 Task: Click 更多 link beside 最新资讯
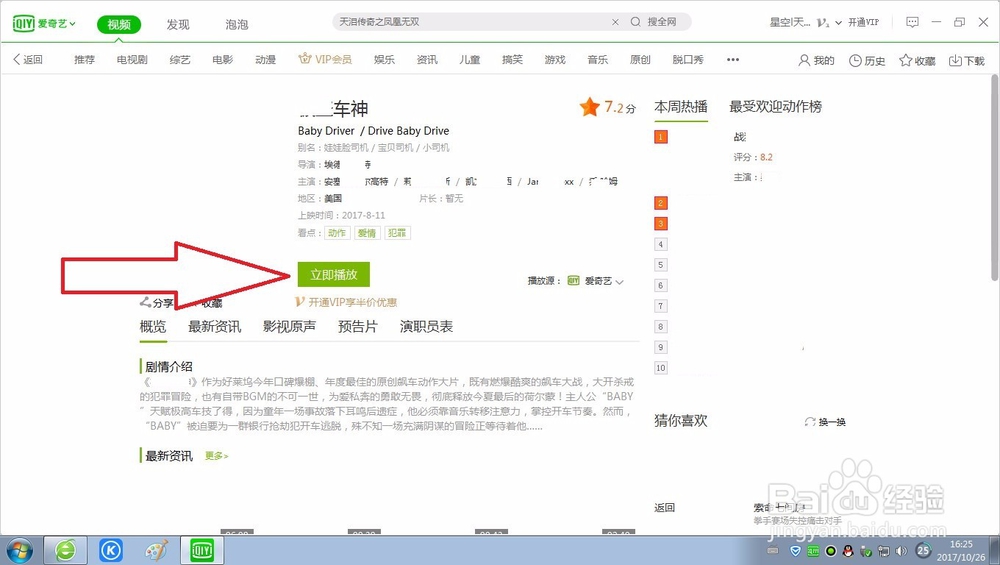point(216,456)
